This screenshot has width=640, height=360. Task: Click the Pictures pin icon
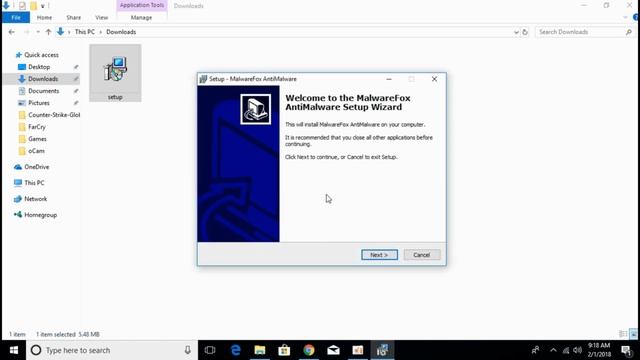(76, 103)
